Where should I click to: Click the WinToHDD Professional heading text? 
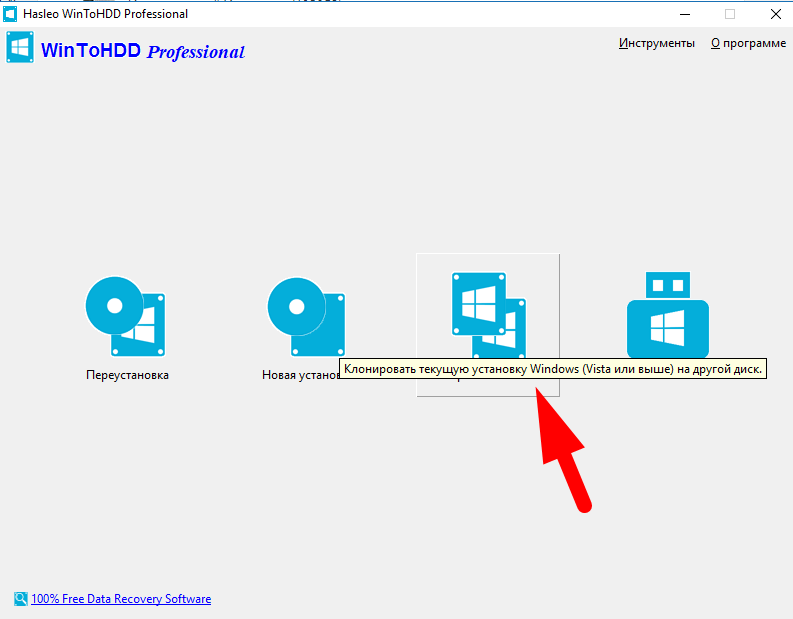pos(143,51)
